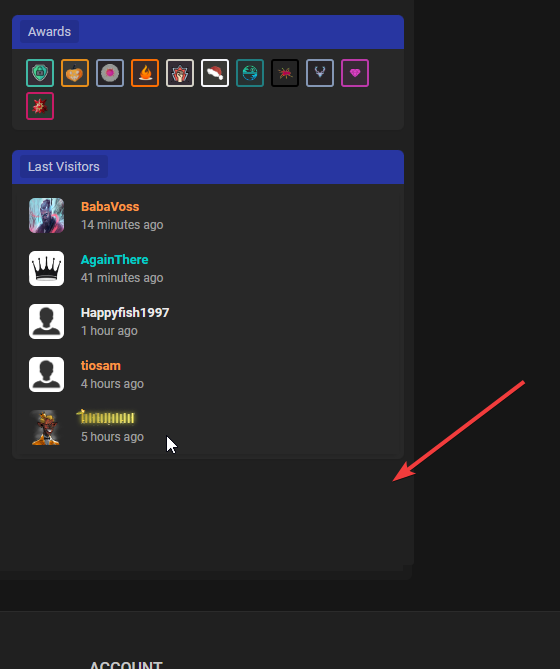Click the red burst award in second row

pos(40,106)
